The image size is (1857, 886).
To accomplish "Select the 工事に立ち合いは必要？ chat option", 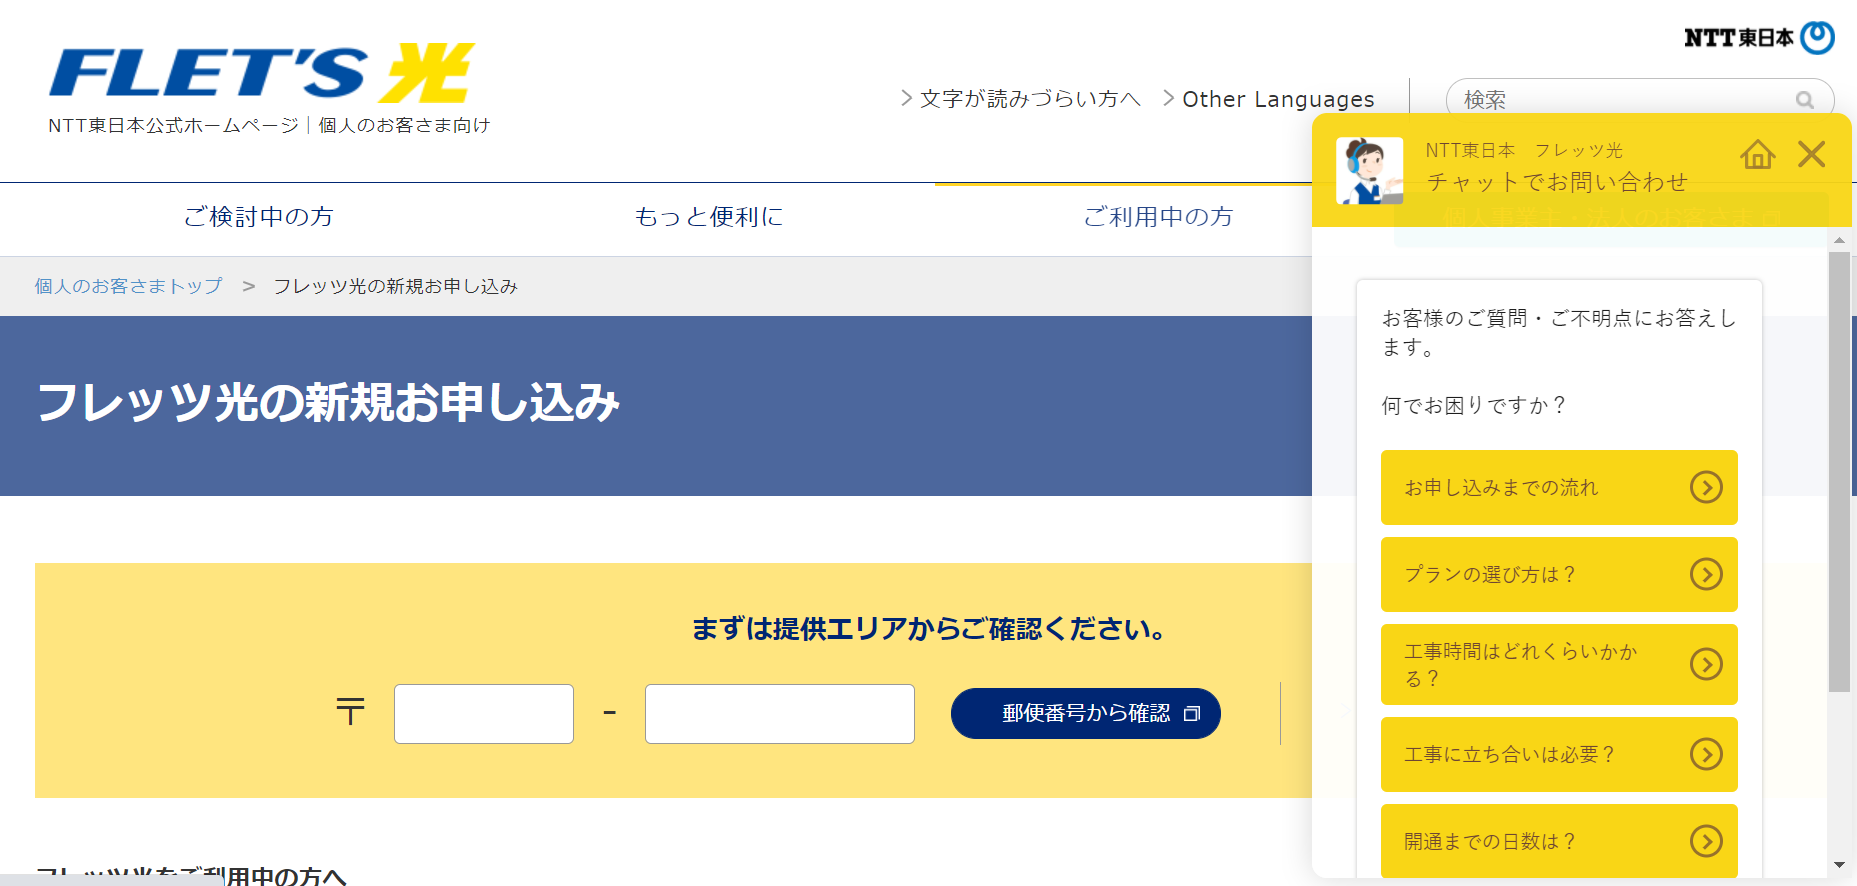I will tap(1559, 754).
